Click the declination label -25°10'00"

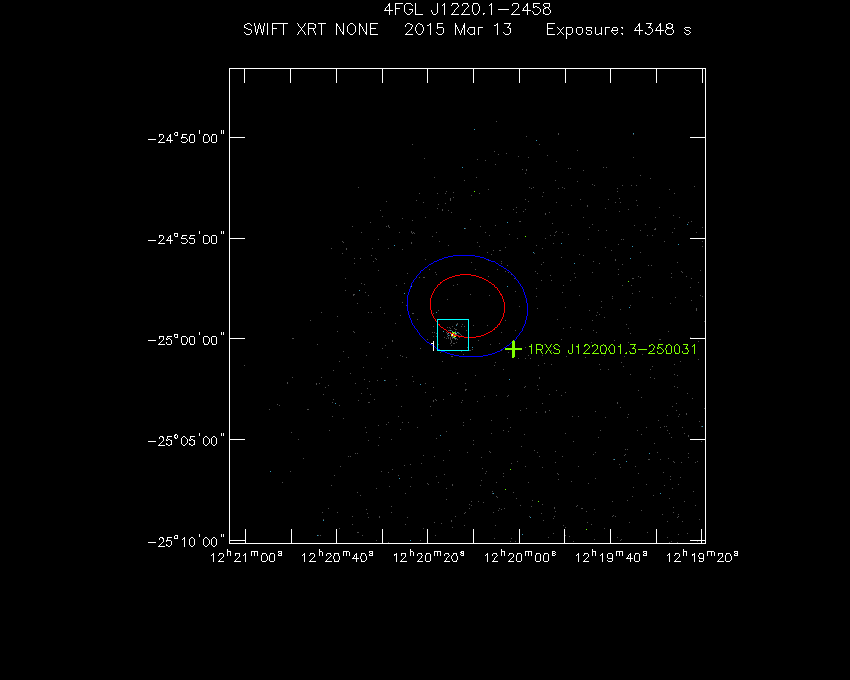(x=186, y=541)
